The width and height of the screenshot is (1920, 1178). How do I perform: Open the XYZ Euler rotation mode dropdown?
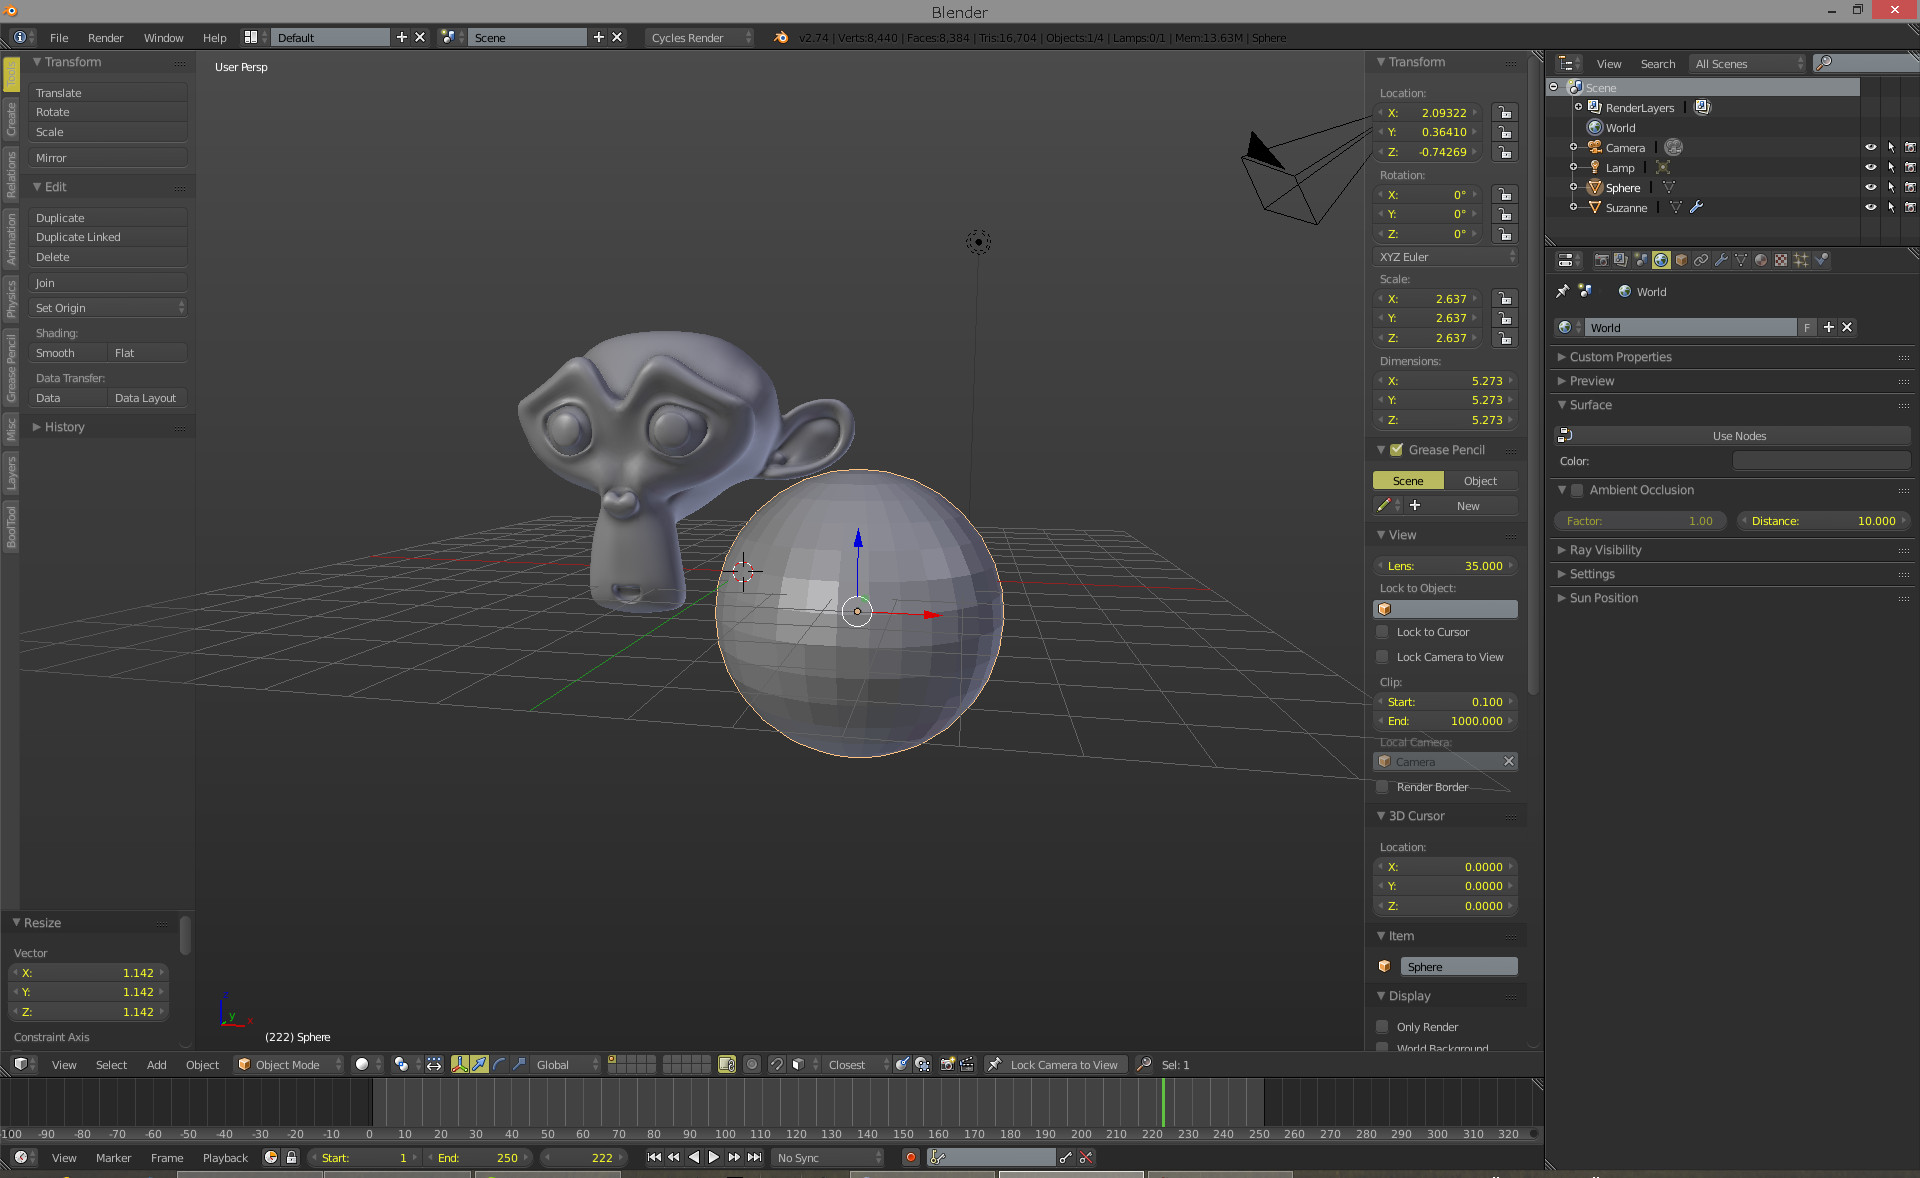click(x=1446, y=257)
